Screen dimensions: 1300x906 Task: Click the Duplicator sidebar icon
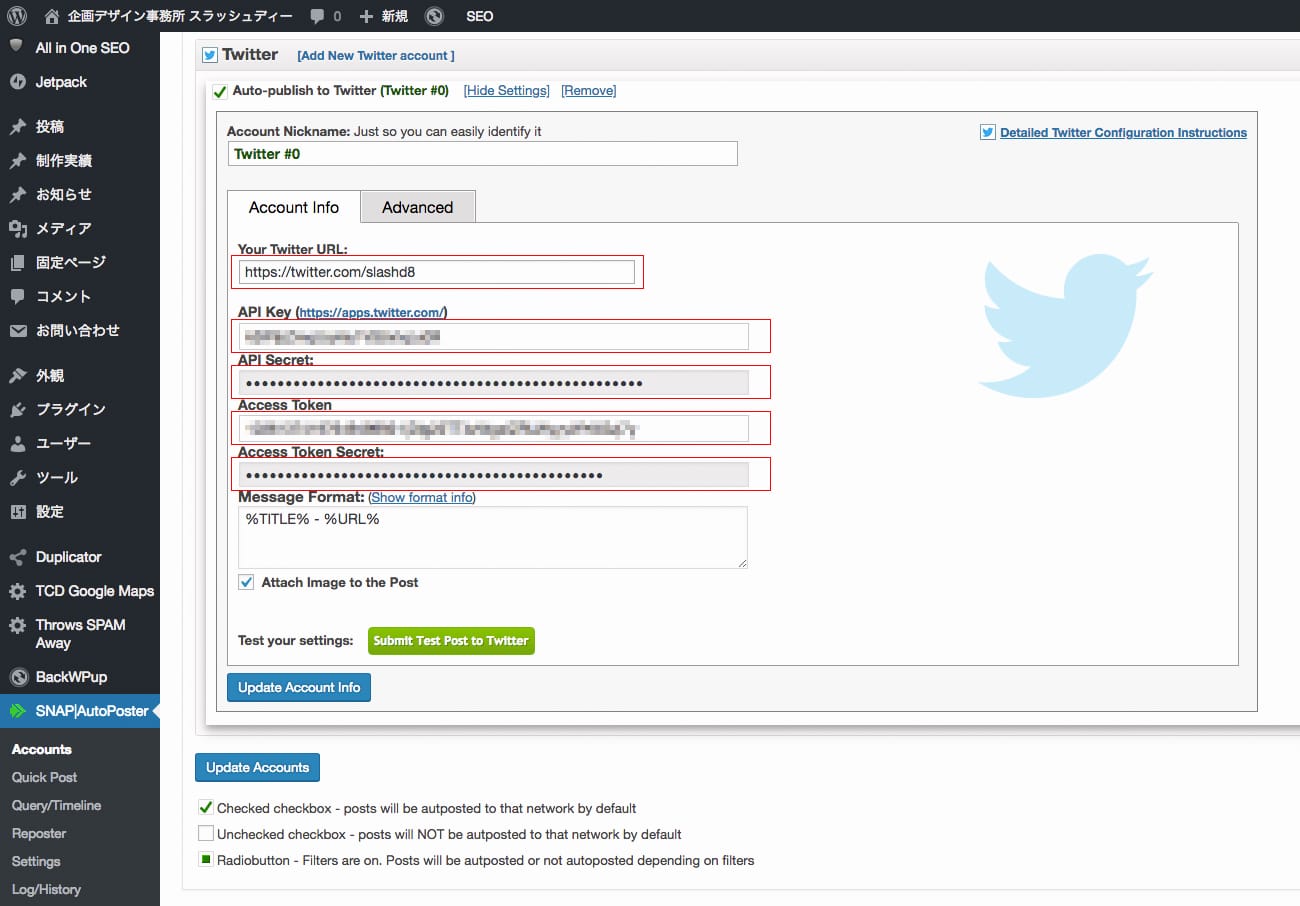click(17, 557)
